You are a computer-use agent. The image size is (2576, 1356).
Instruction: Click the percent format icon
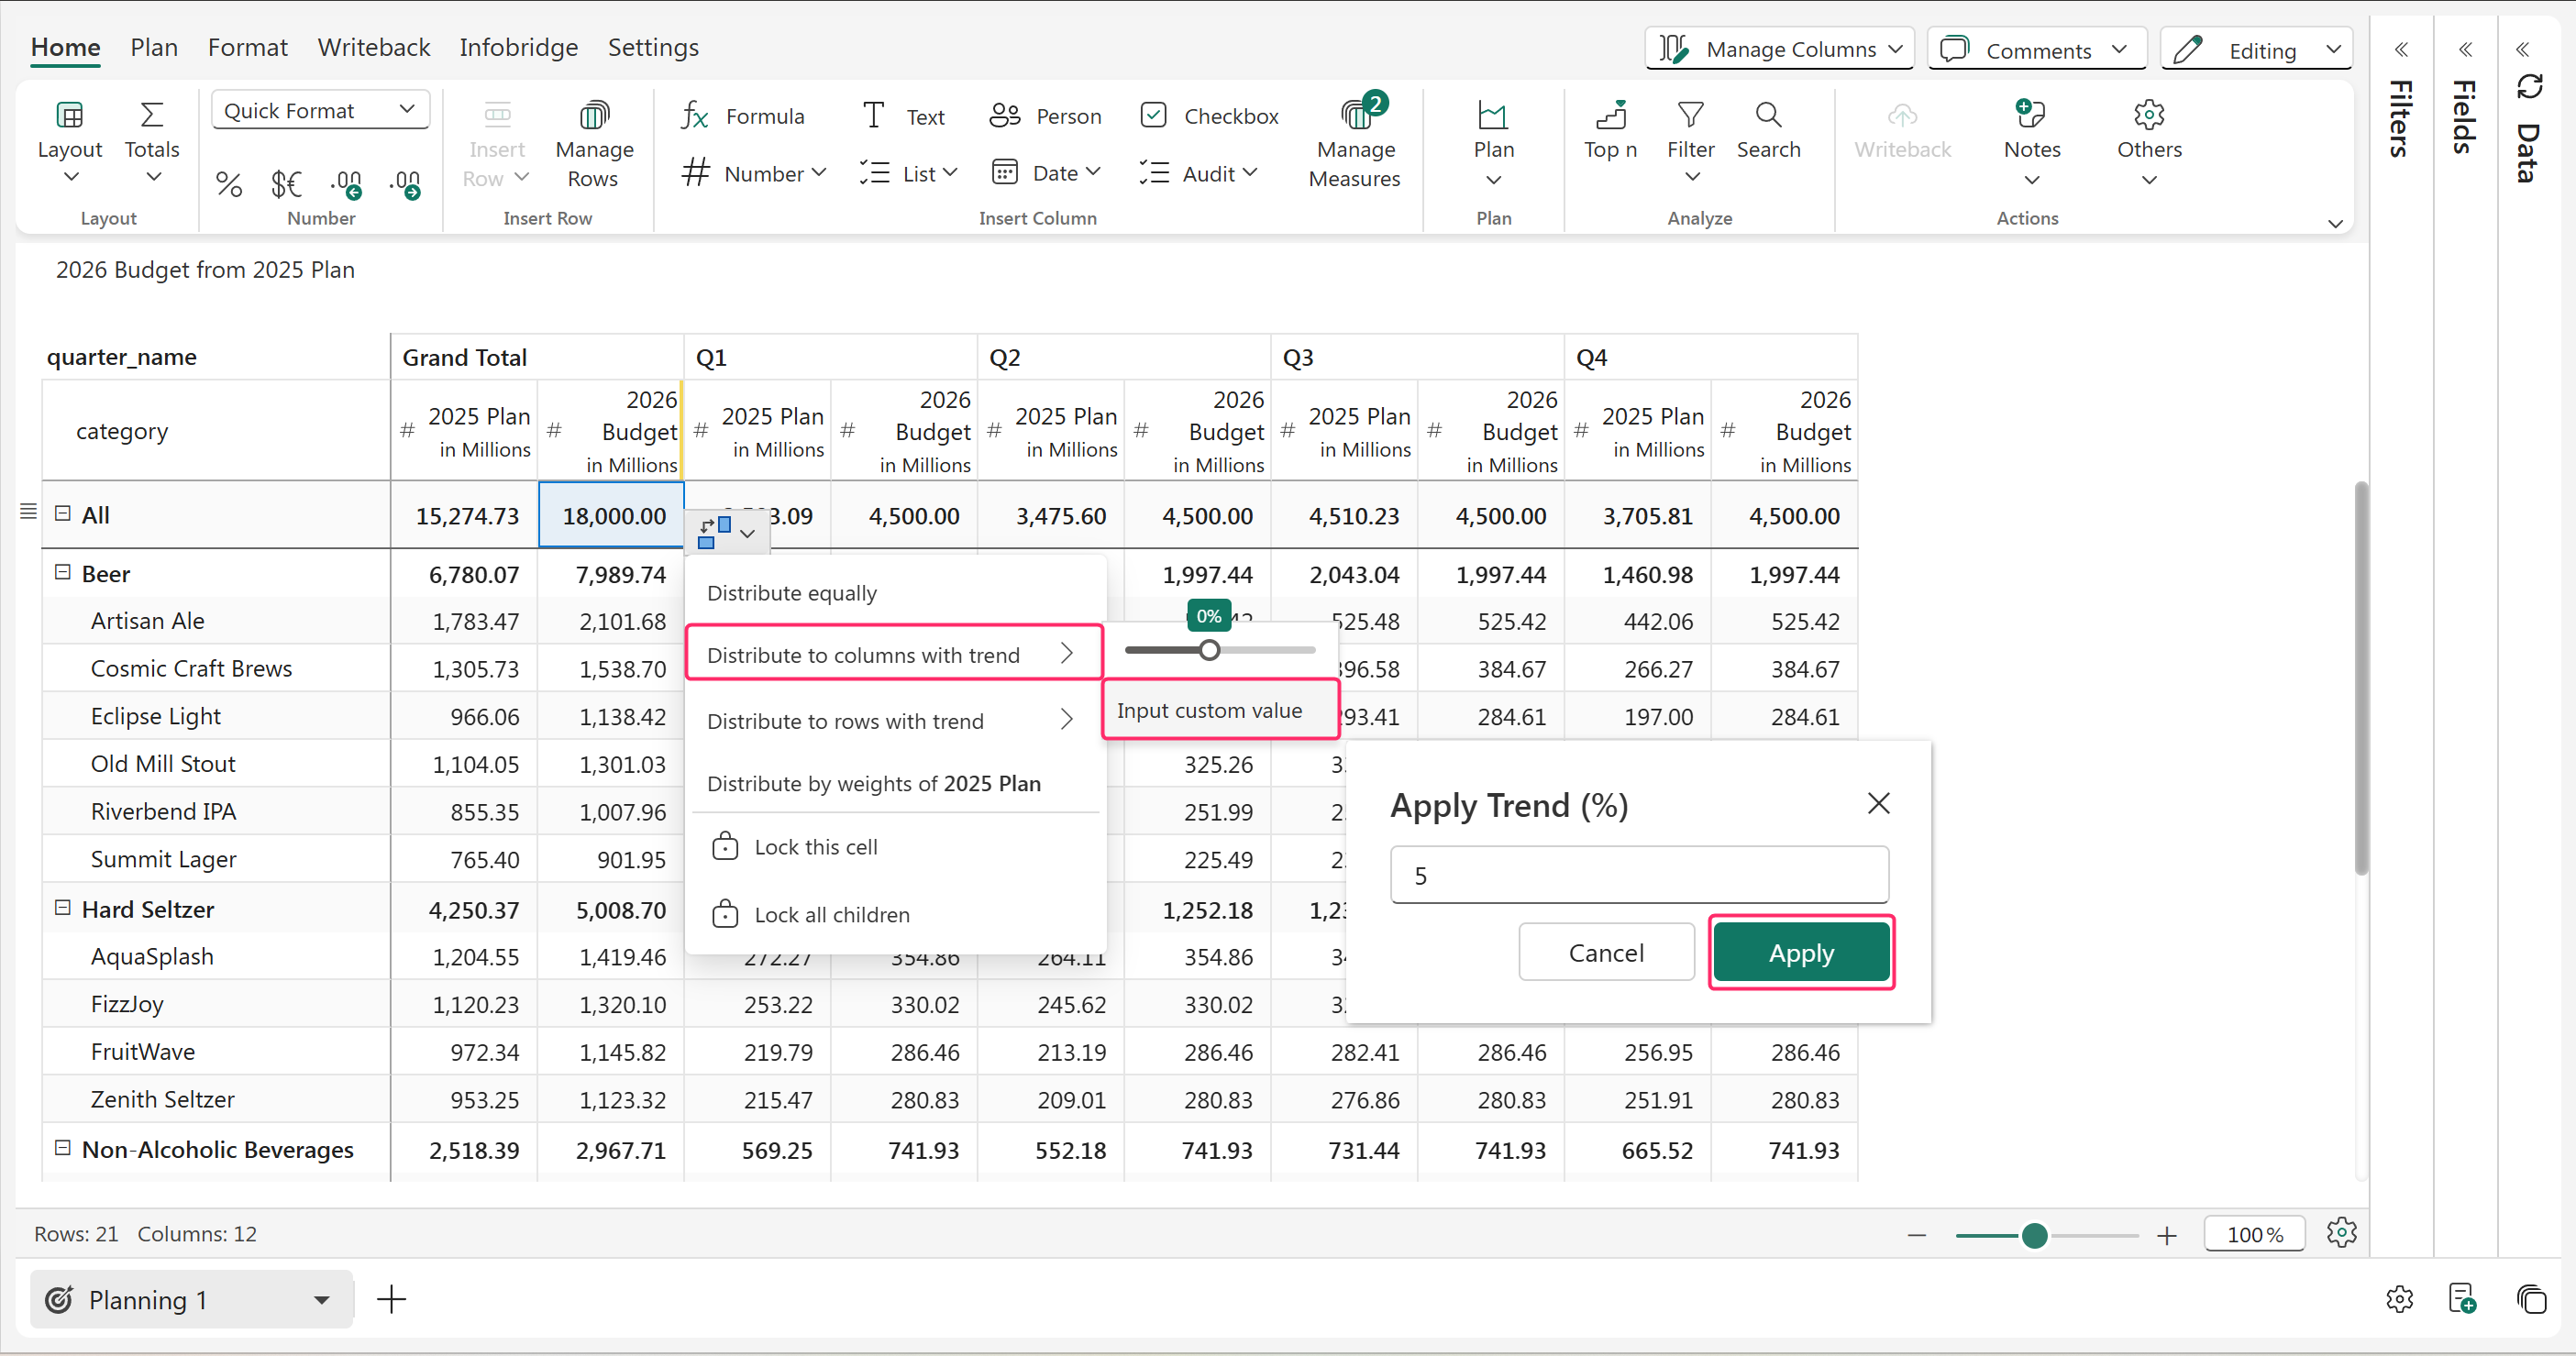tap(229, 184)
